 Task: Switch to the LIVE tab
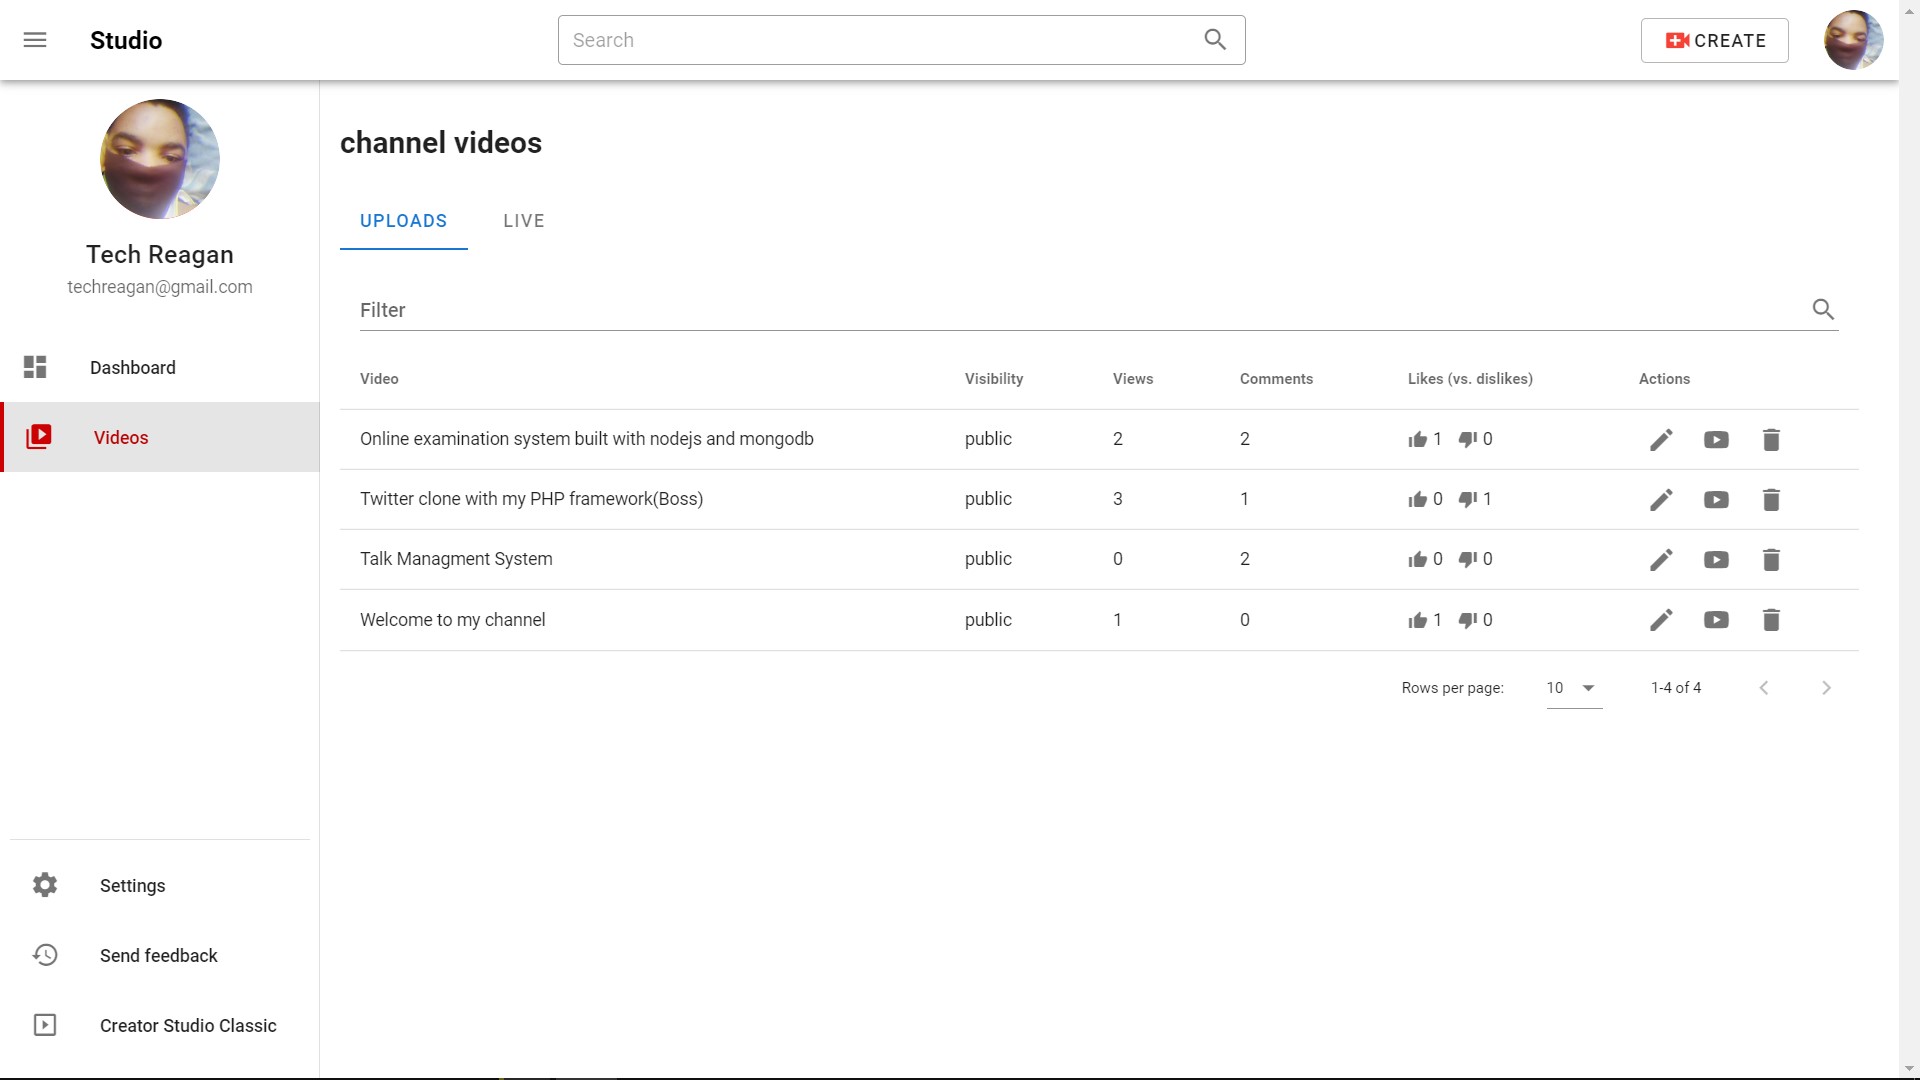pos(524,221)
